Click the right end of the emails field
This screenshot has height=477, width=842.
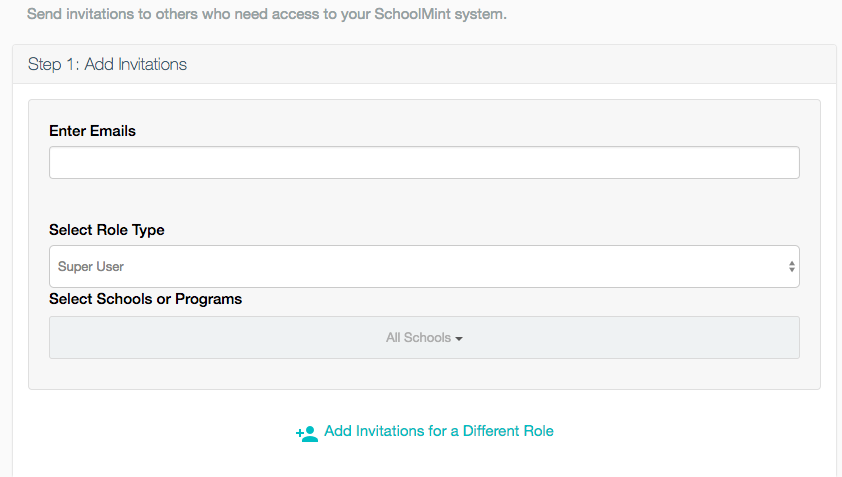pos(784,162)
